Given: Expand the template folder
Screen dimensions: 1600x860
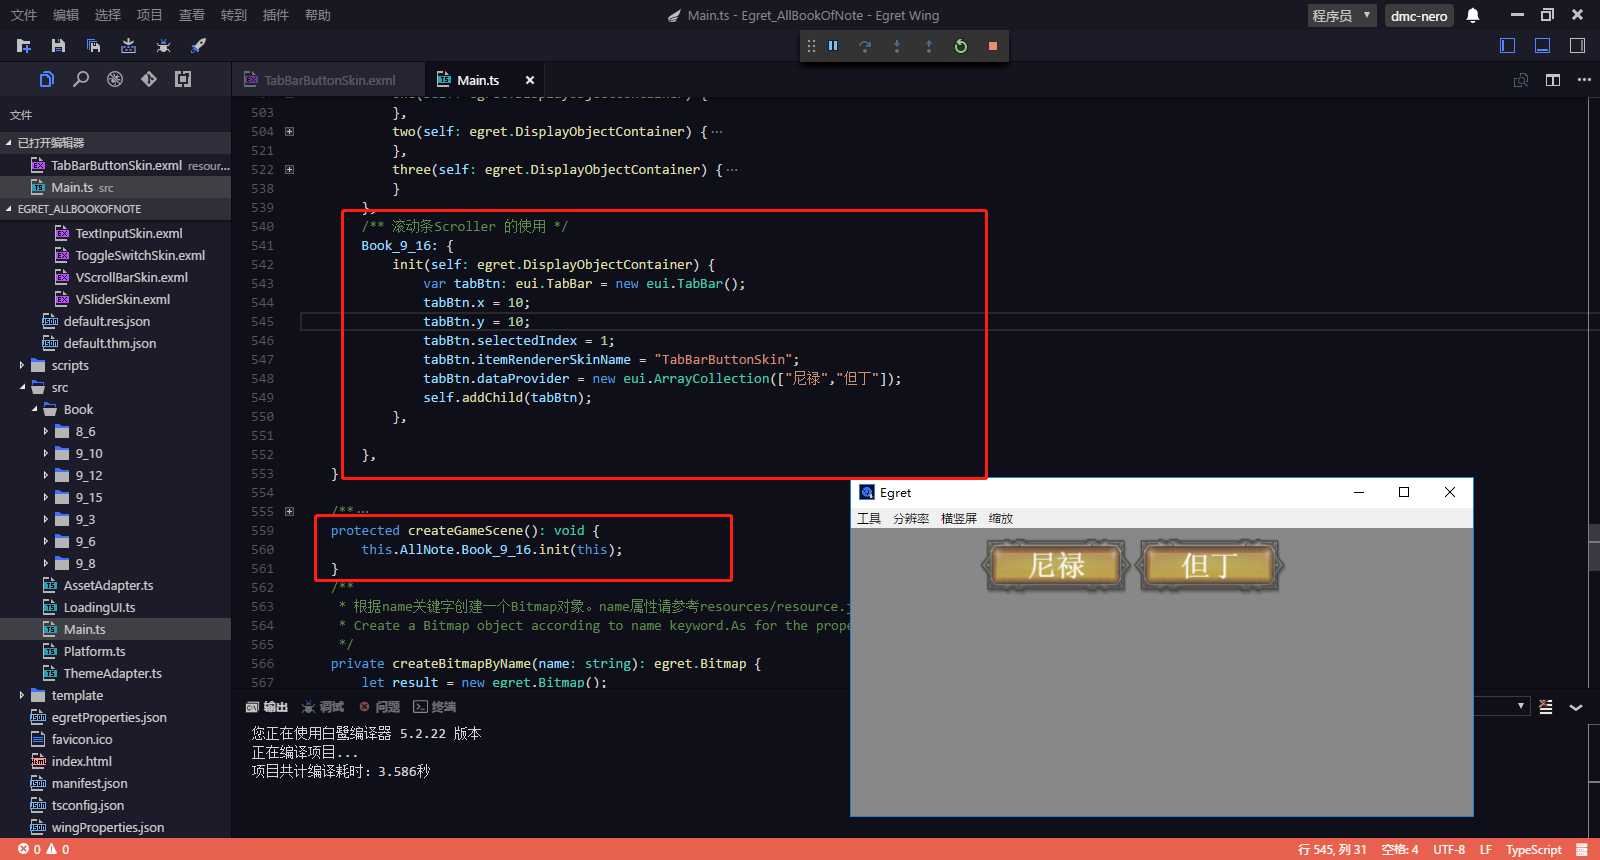Looking at the screenshot, I should point(22,696).
